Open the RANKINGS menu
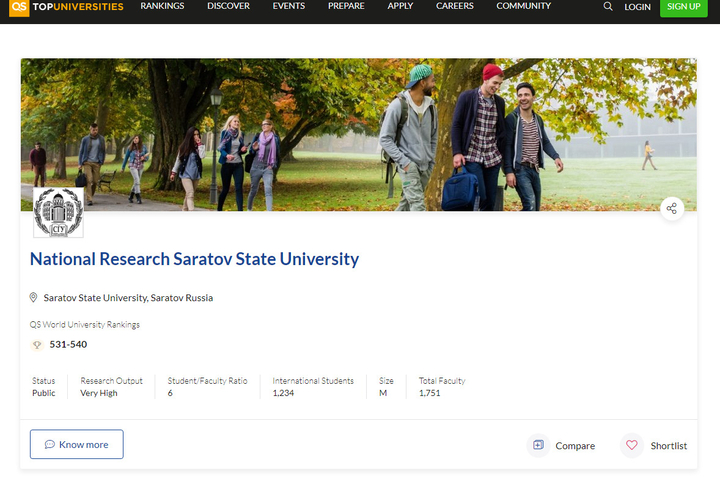Image resolution: width=720 pixels, height=480 pixels. click(162, 6)
